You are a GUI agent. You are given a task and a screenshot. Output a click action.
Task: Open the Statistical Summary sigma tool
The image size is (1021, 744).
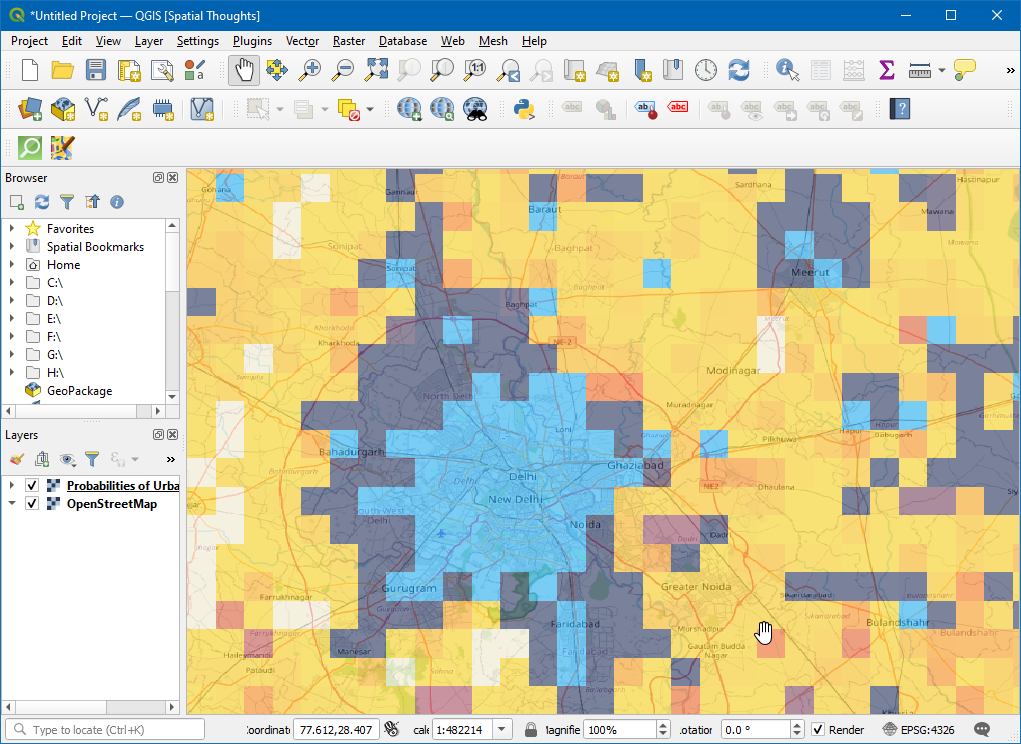(x=886, y=70)
